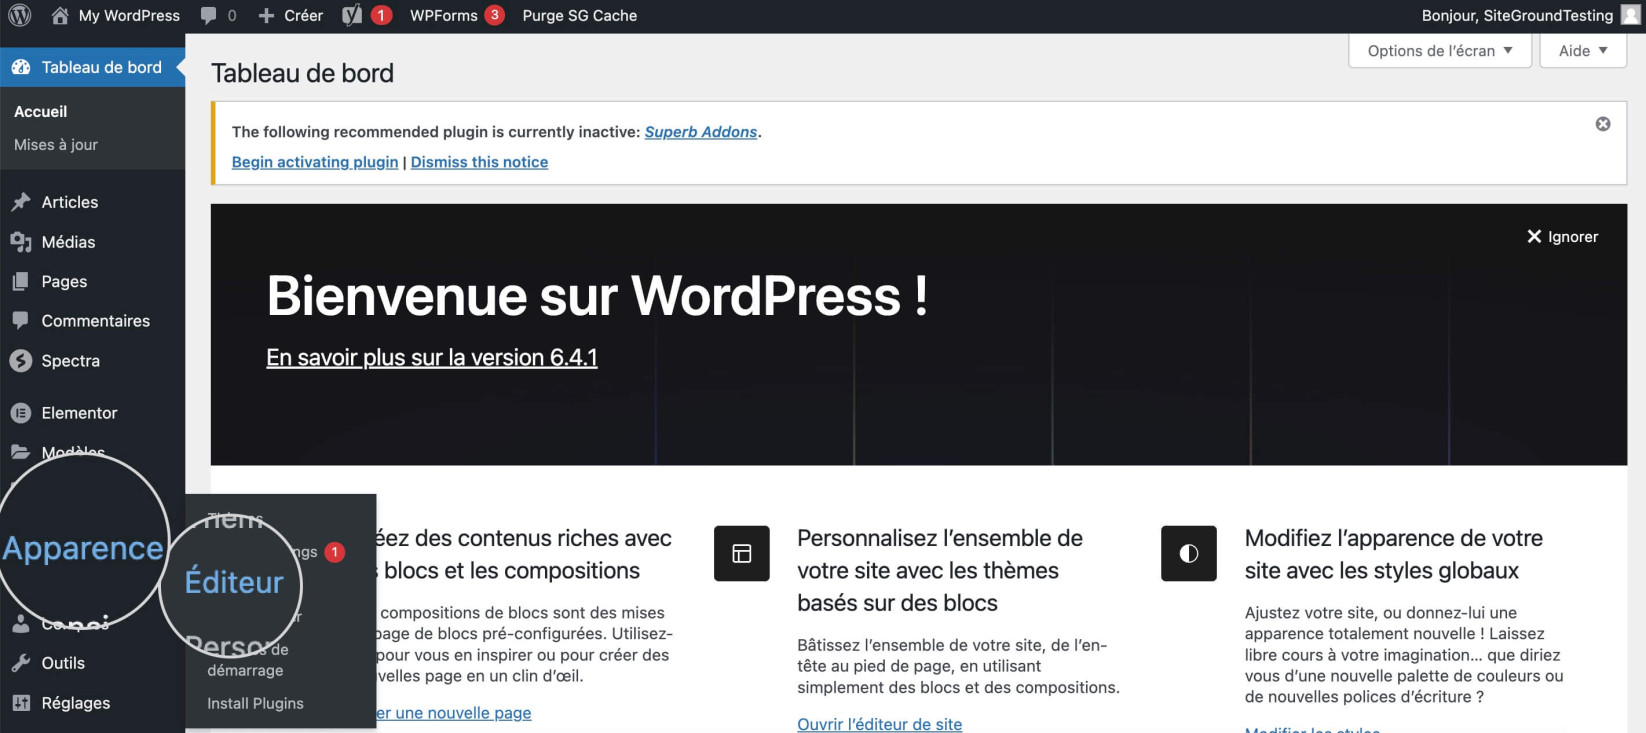Open Mises à jour submenu item
This screenshot has height=733, width=1646.
pos(56,145)
